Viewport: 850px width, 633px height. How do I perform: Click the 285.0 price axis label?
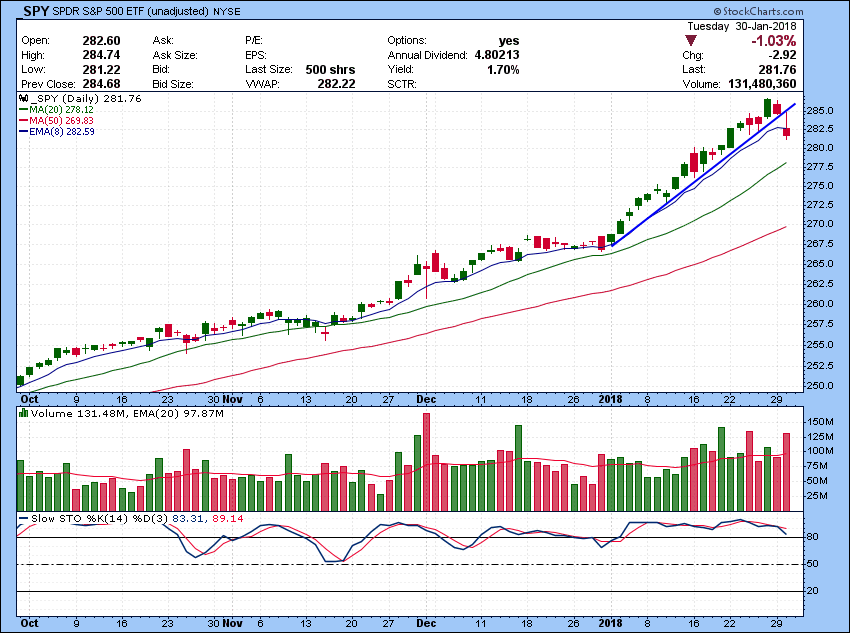[820, 111]
